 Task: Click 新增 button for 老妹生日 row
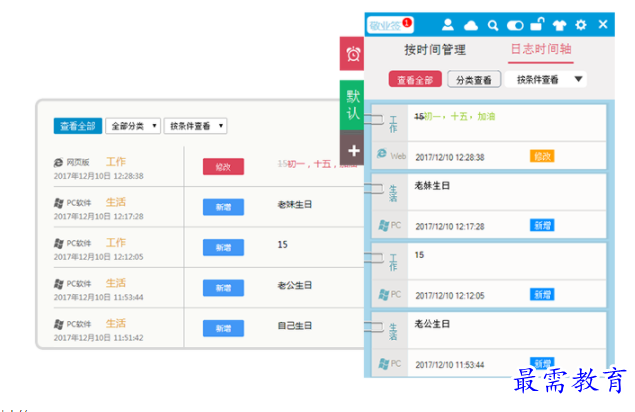pos(223,207)
